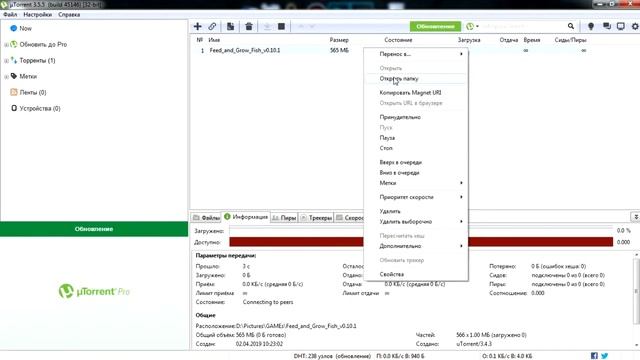
Task: Click the Twitter icon in status bar
Action: [x=604, y=356]
